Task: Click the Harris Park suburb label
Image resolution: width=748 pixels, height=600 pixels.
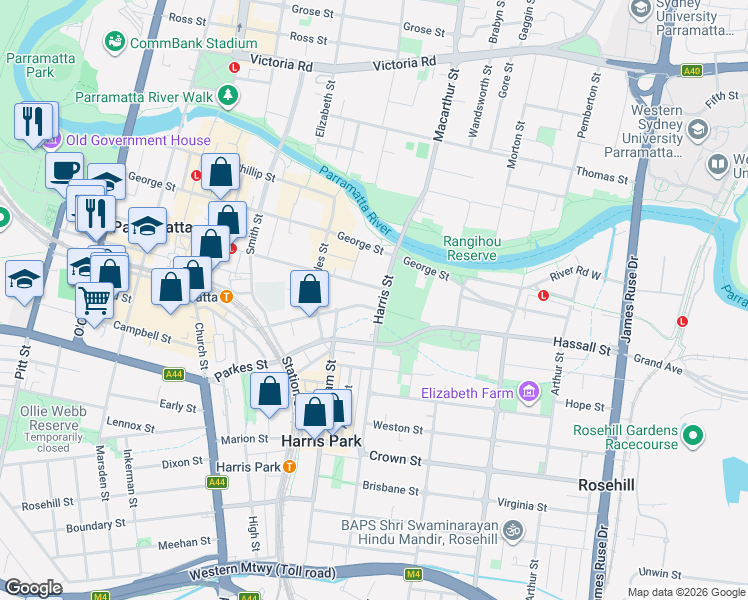Action: 322,441
